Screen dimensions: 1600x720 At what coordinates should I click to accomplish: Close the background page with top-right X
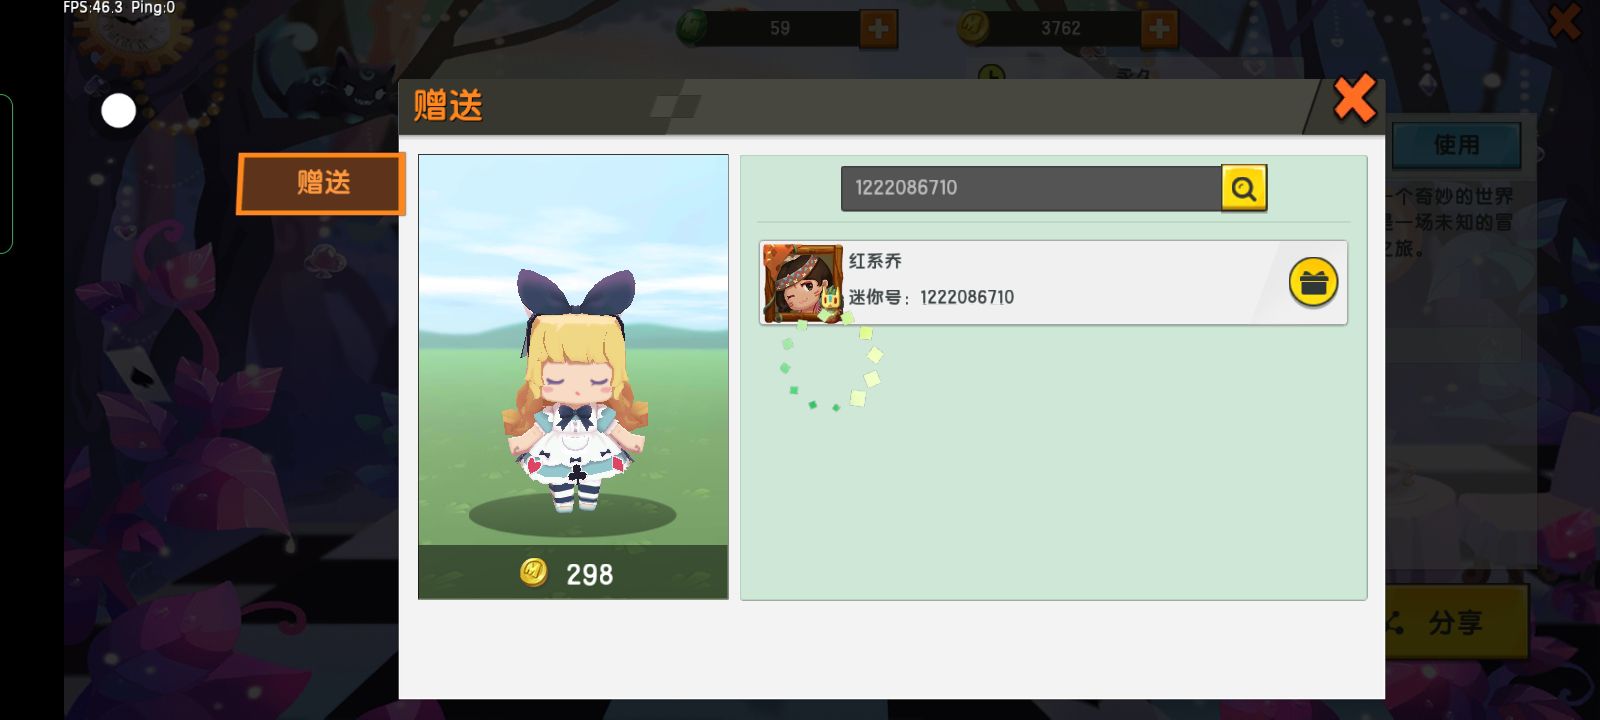click(x=1565, y=21)
